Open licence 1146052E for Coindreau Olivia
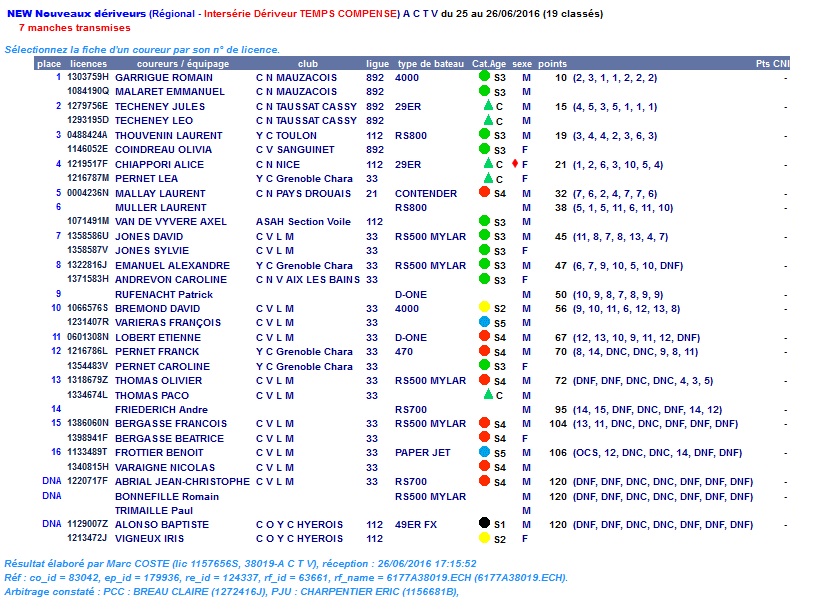This screenshot has height=609, width=821. point(87,149)
